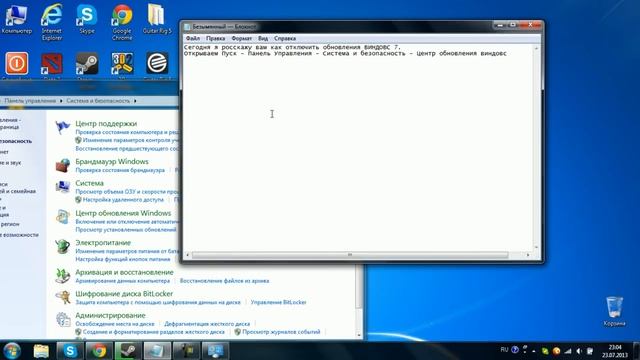Open the Администрирование heading link

(110, 316)
